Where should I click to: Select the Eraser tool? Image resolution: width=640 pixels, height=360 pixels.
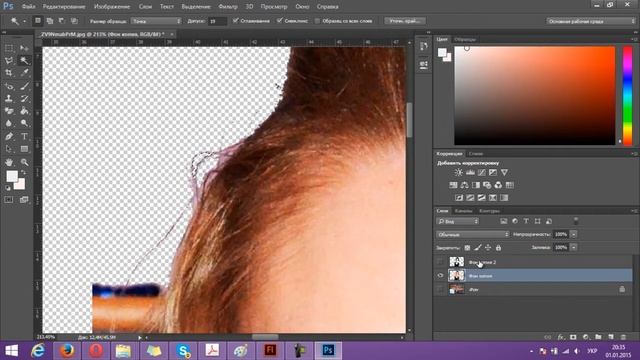pyautogui.click(x=9, y=111)
